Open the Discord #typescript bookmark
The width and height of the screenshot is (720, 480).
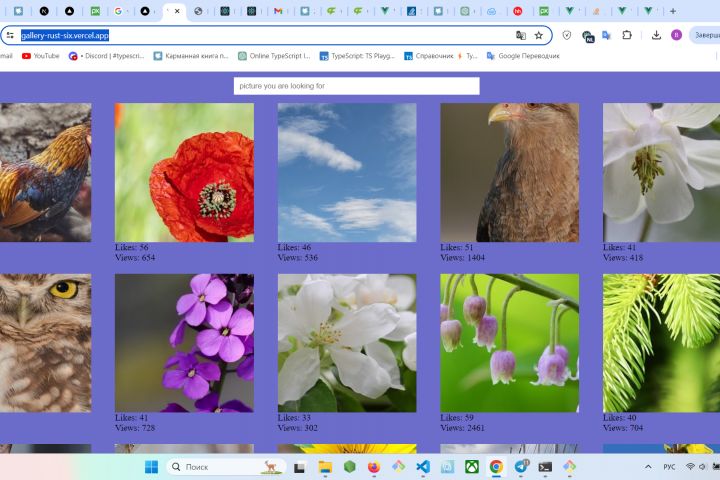(107, 56)
